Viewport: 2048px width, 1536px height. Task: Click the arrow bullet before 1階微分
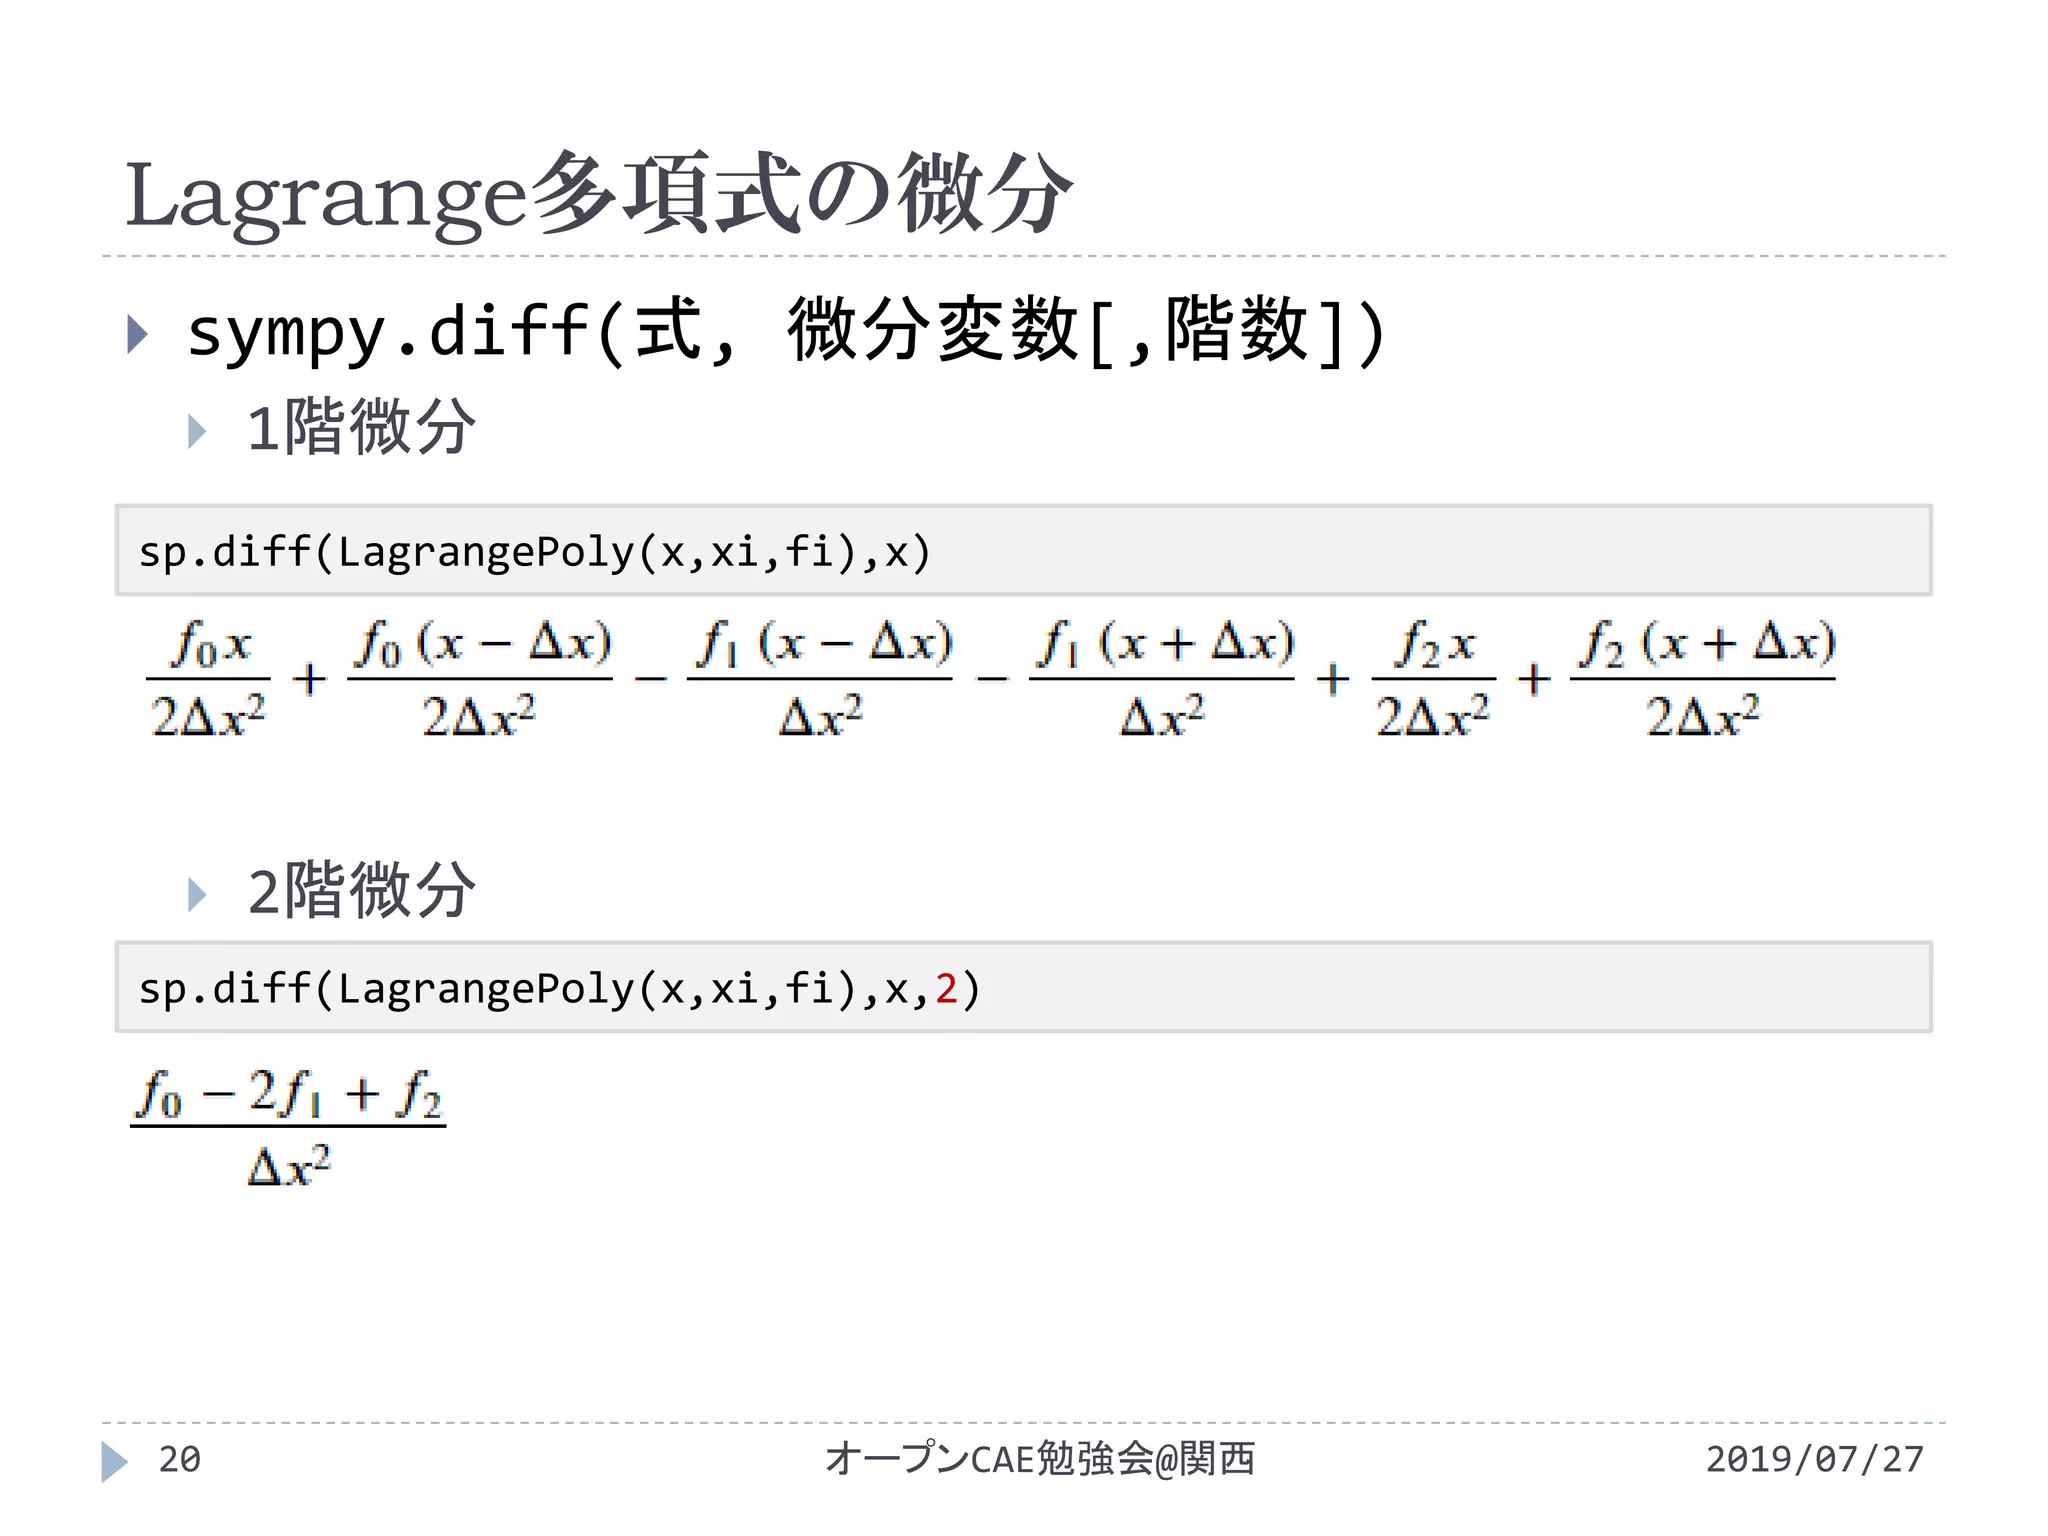point(197,431)
